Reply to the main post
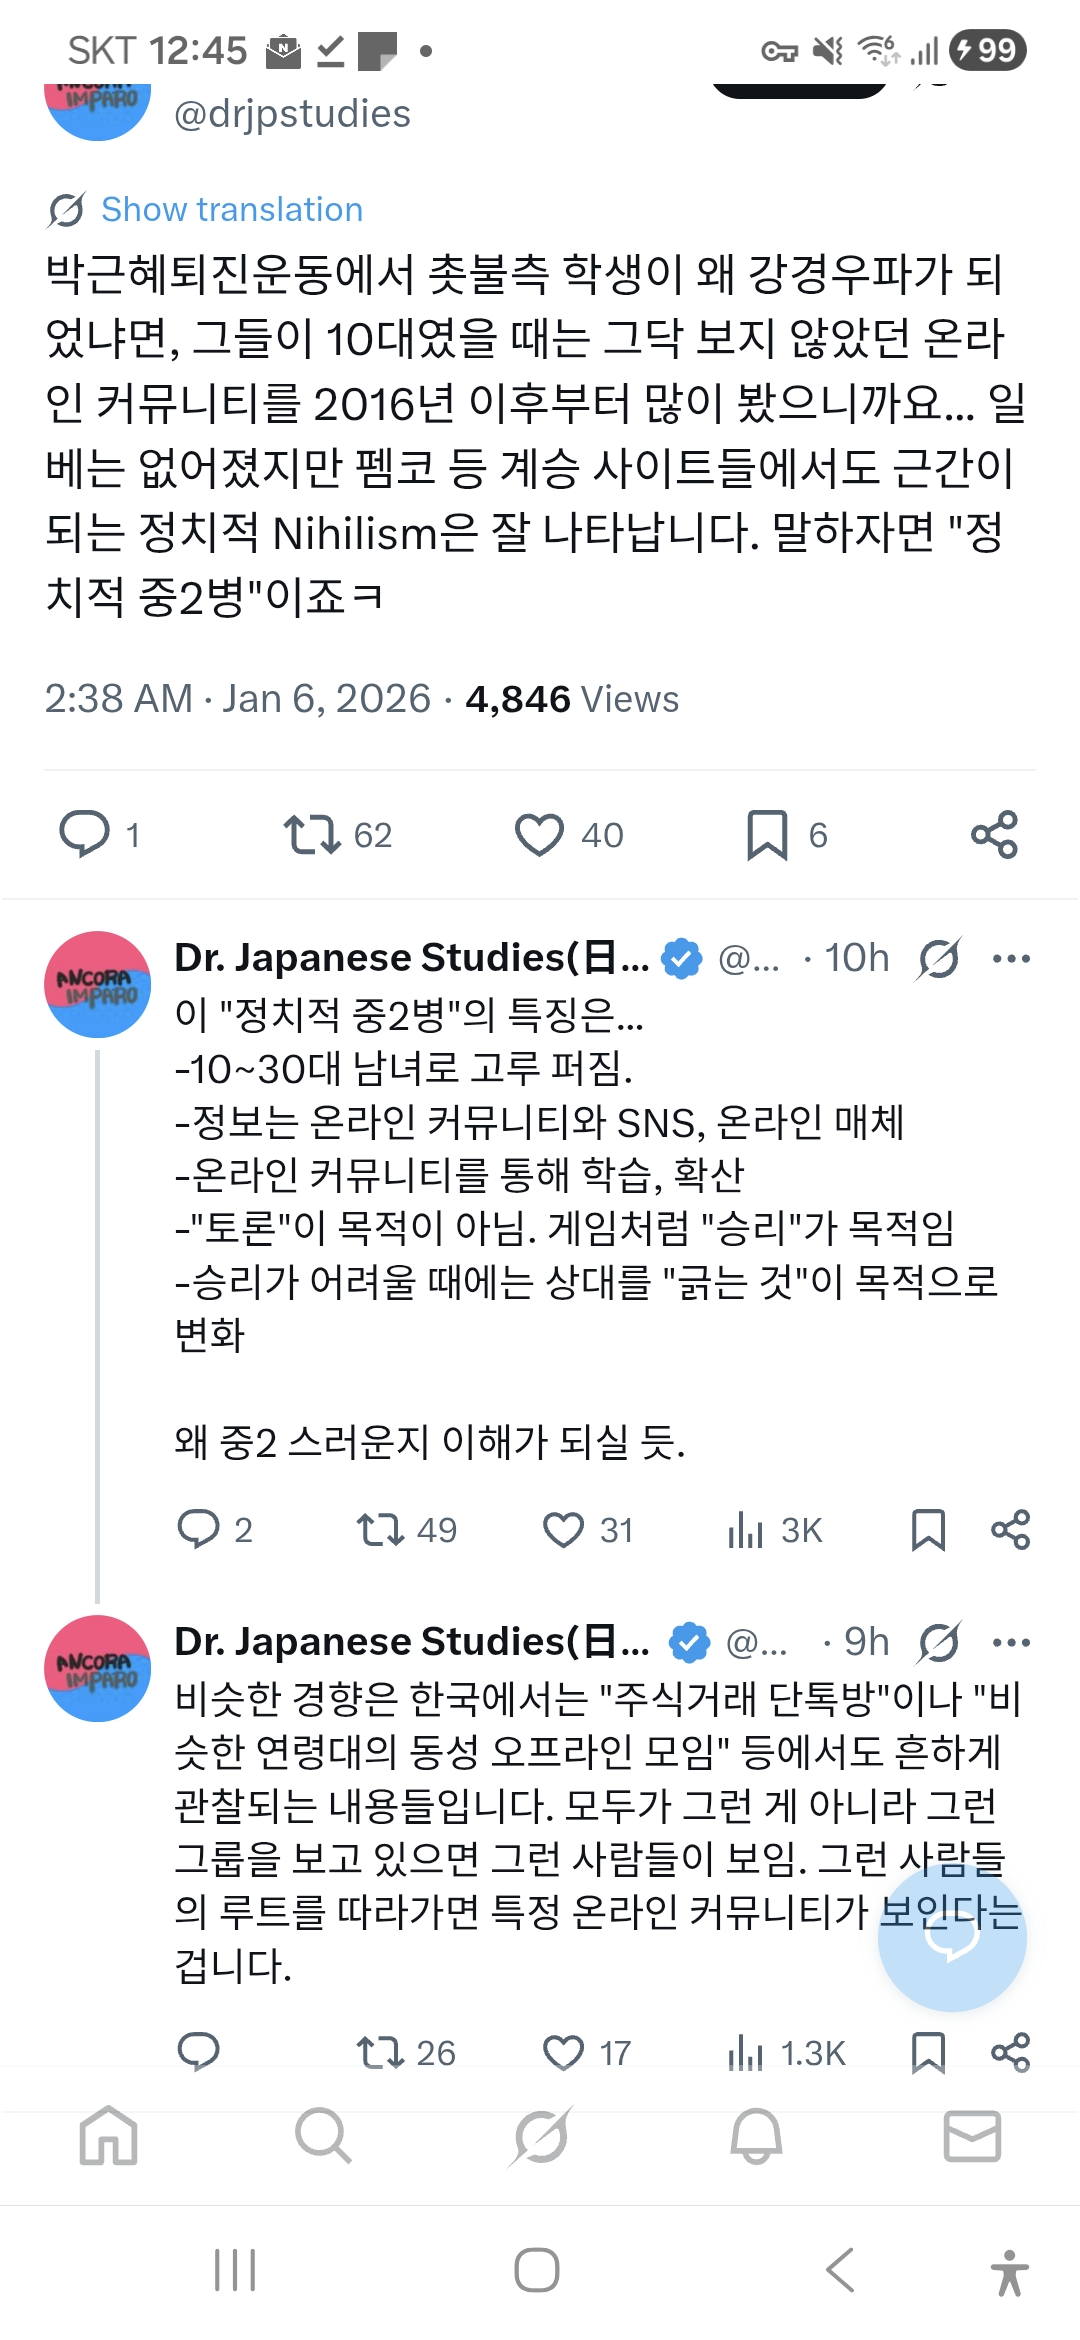1080x2340 pixels. [x=85, y=834]
